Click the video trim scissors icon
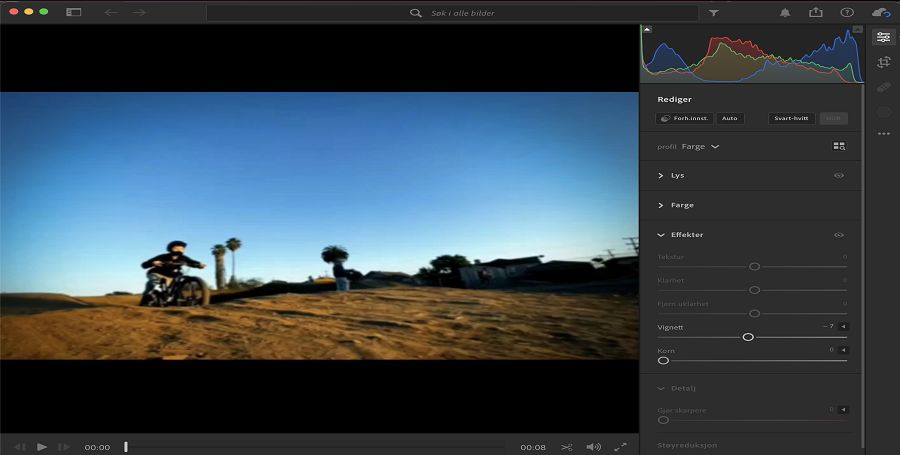The height and width of the screenshot is (455, 900). pyautogui.click(x=567, y=447)
